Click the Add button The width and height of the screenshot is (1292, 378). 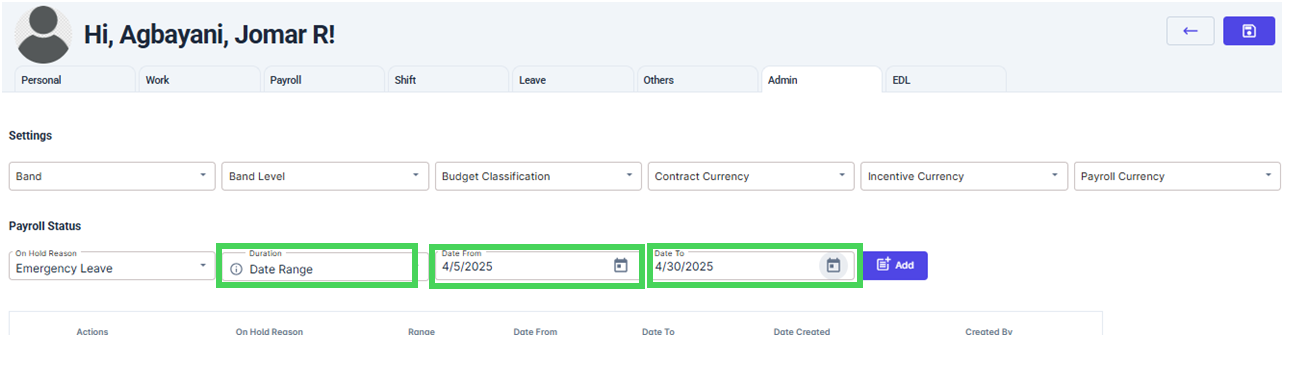895,265
